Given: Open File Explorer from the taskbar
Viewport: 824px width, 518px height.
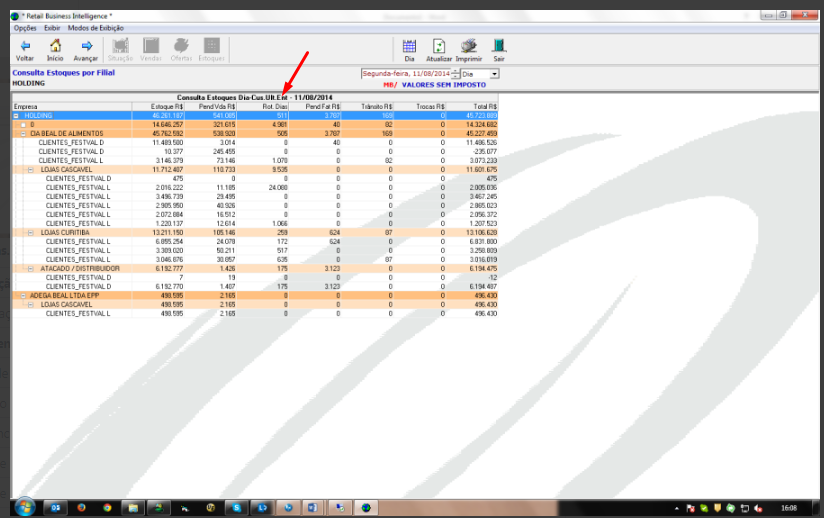Looking at the screenshot, I should click(133, 507).
